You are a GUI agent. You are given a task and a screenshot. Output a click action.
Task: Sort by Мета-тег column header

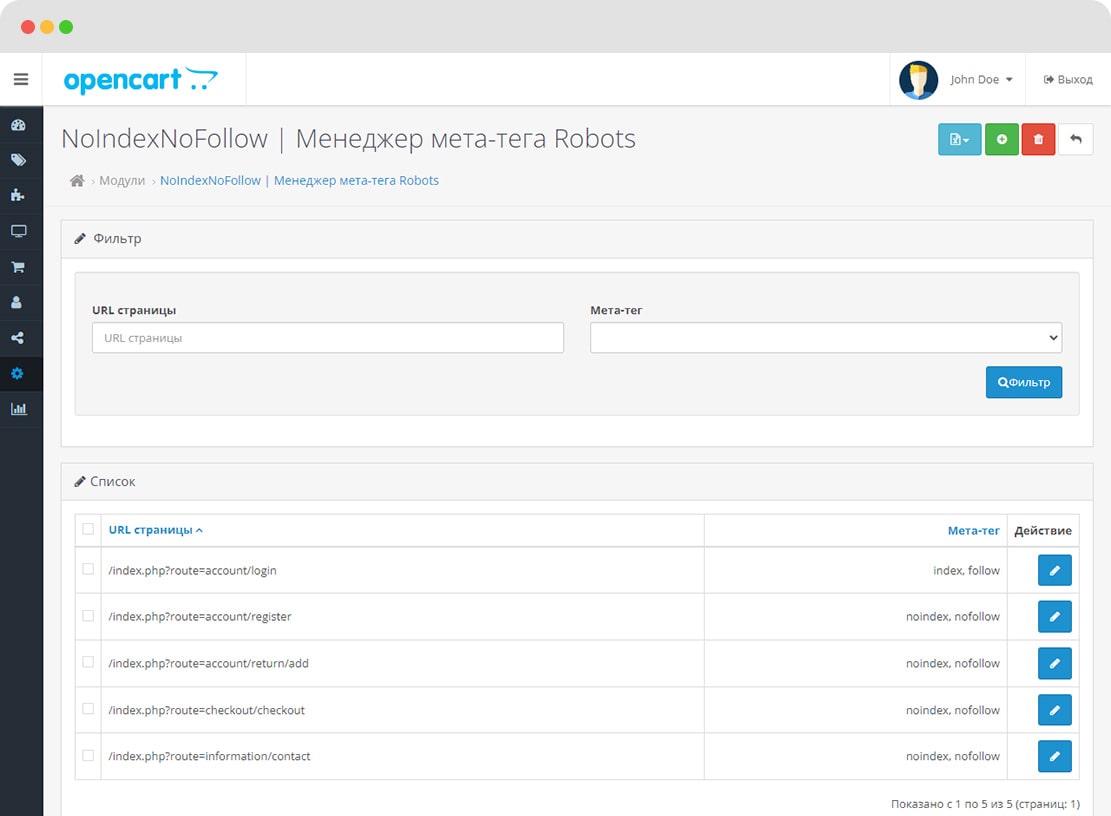coord(974,531)
